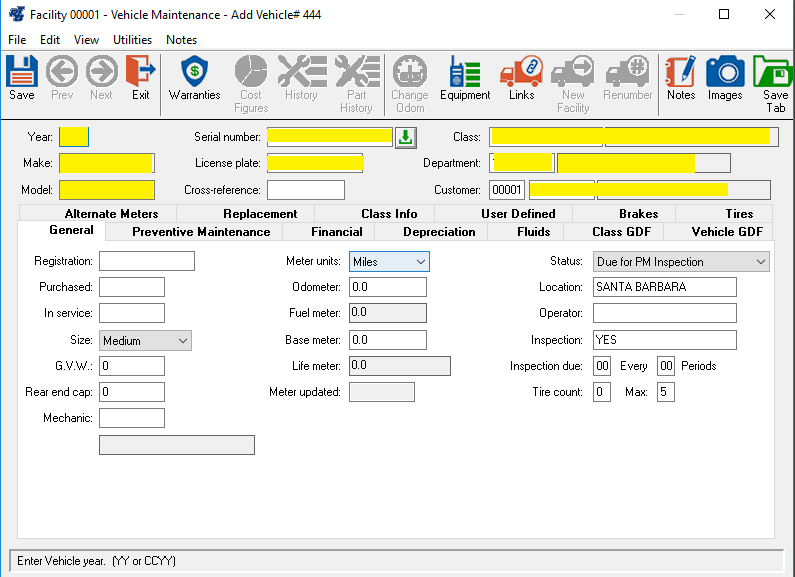Viewport: 795px width, 577px height.
Task: Open the Utilities menu
Action: (x=132, y=40)
